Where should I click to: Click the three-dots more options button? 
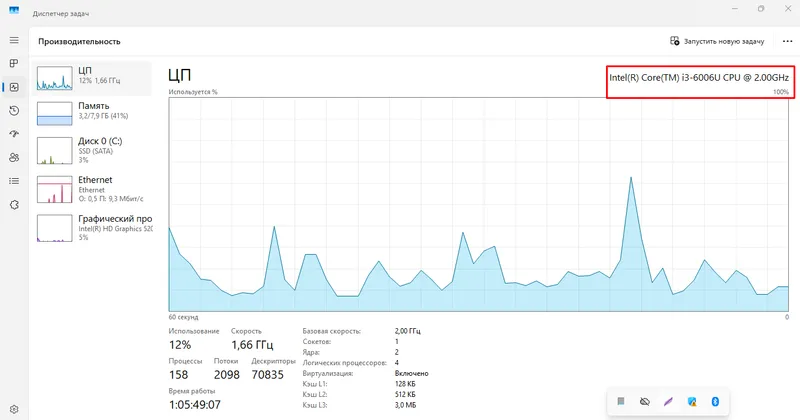787,41
